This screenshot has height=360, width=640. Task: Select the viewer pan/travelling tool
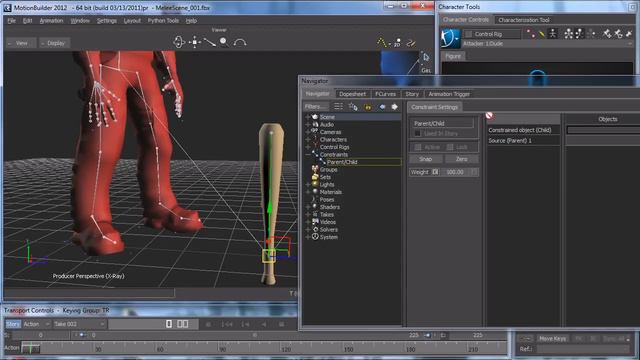pos(195,42)
